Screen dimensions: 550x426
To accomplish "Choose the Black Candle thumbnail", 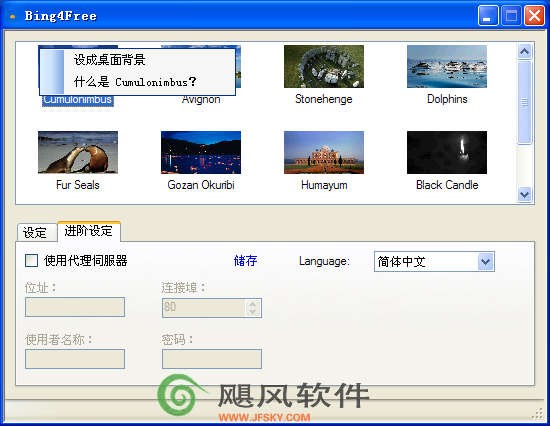I will click(447, 152).
